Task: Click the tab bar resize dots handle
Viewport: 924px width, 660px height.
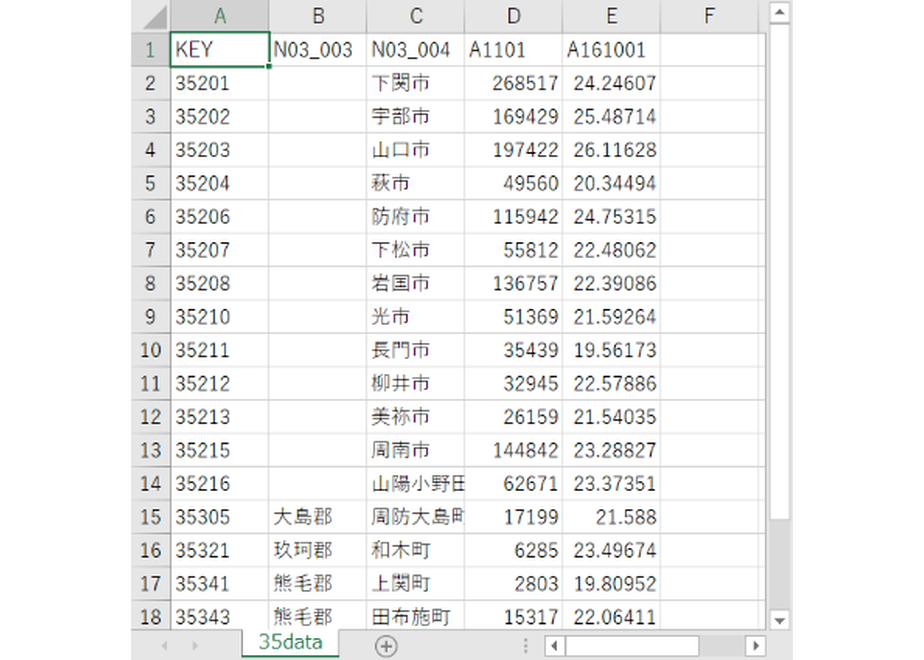Action: click(x=525, y=646)
